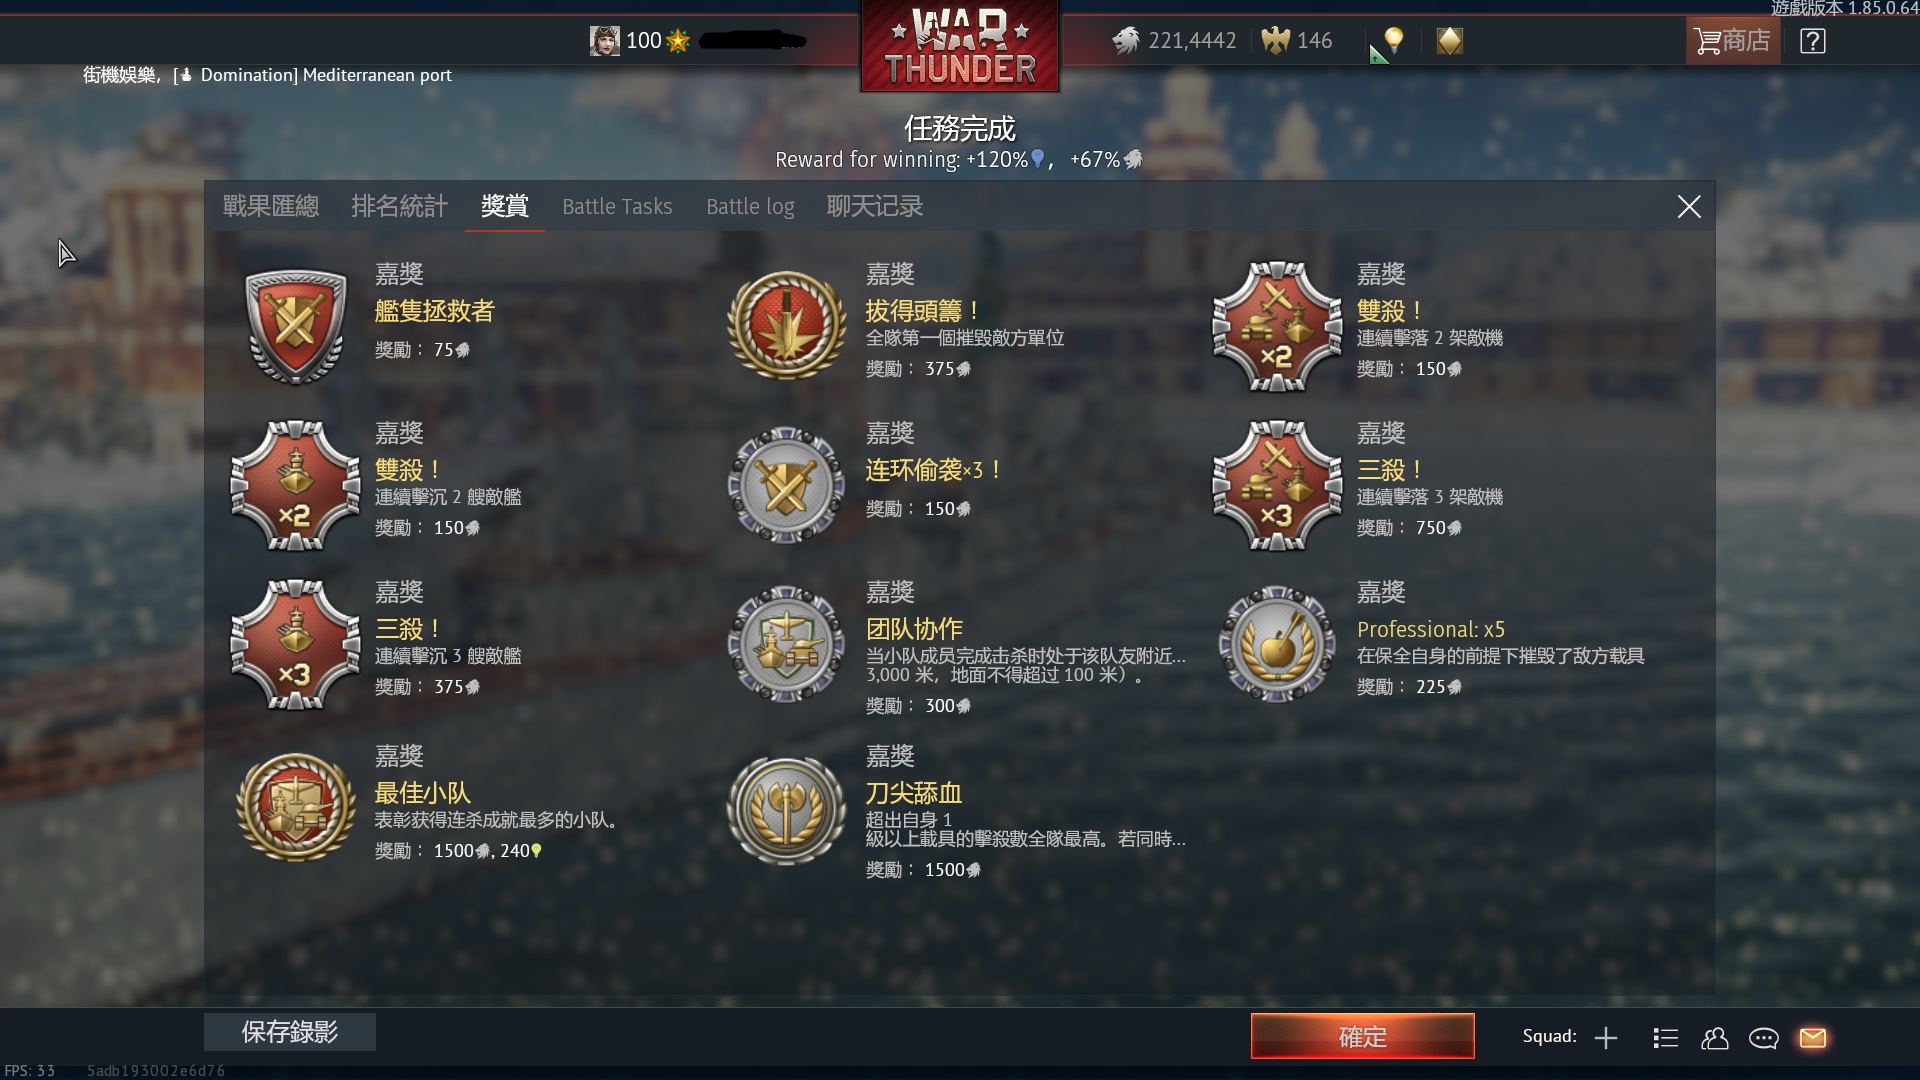This screenshot has height=1080, width=1920.
Task: Open the squad list icon
Action: tap(1665, 1038)
